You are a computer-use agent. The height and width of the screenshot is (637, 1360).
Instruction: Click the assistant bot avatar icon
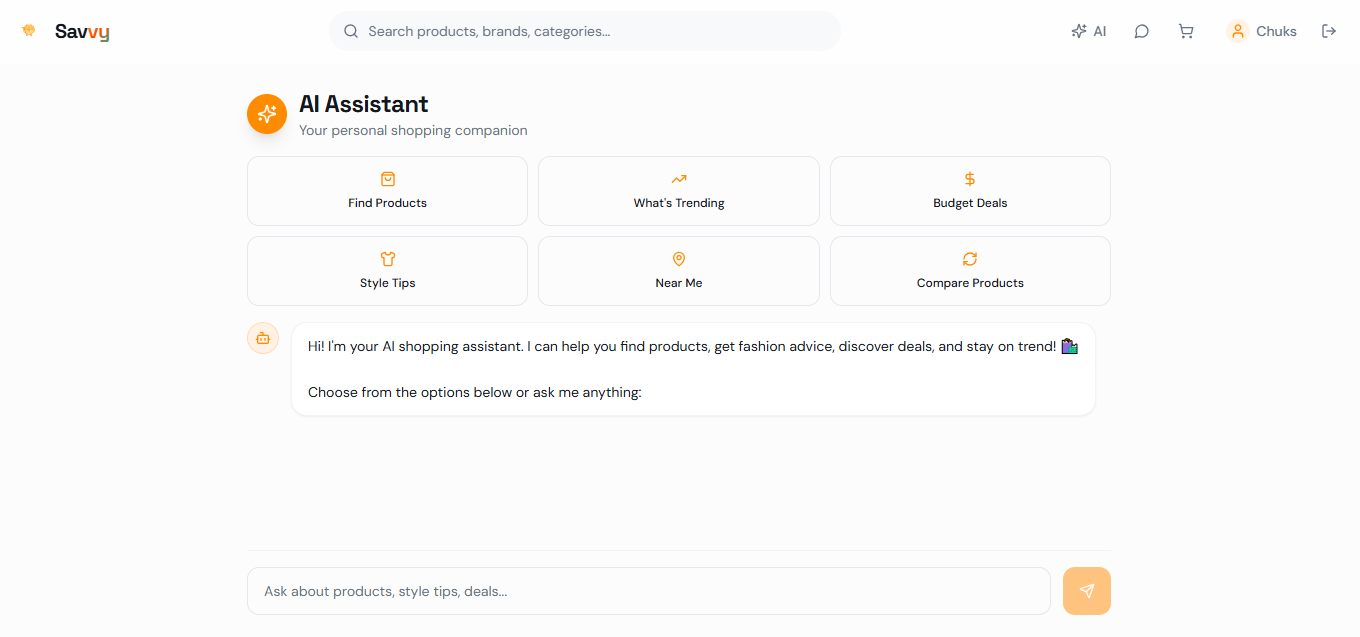[263, 338]
